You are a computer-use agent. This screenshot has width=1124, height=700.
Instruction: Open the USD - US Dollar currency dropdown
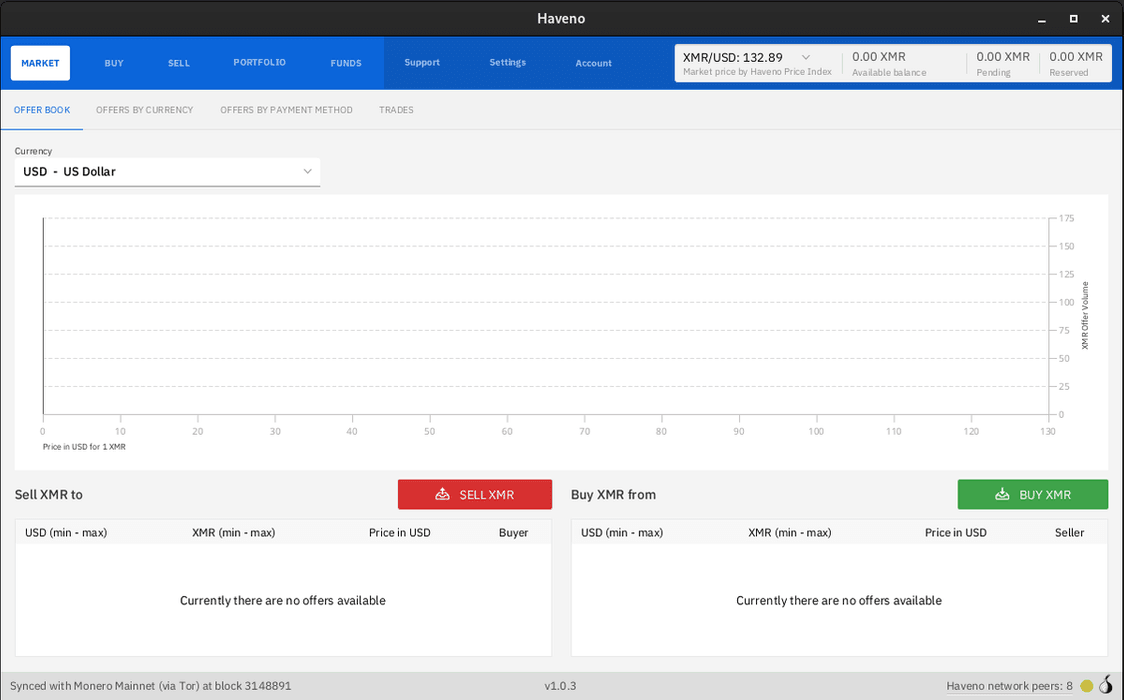pos(167,172)
